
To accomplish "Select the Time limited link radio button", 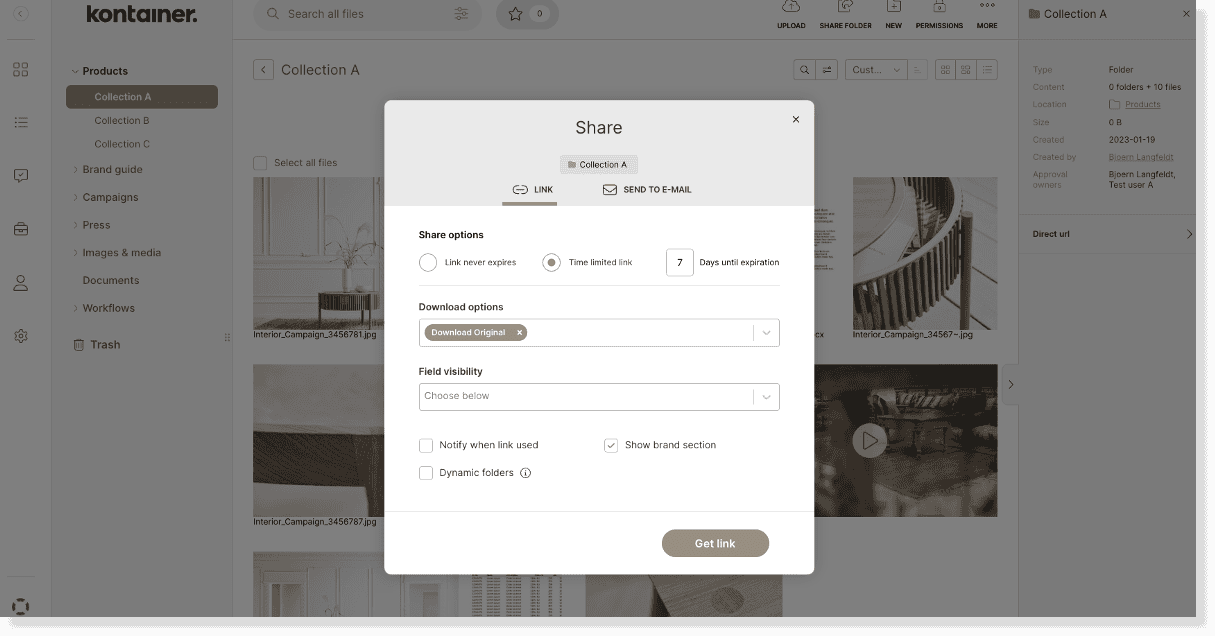I will 551,262.
